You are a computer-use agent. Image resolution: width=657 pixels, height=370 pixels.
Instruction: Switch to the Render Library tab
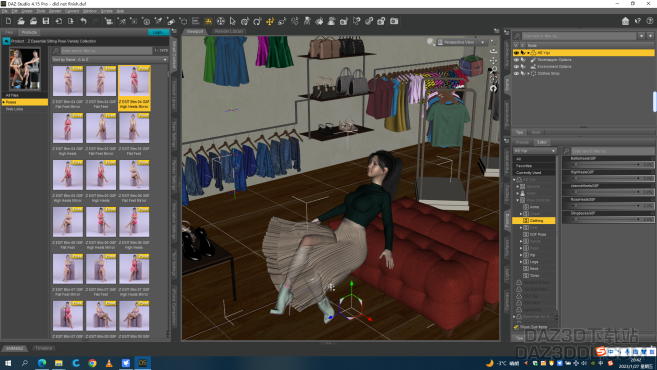point(229,31)
